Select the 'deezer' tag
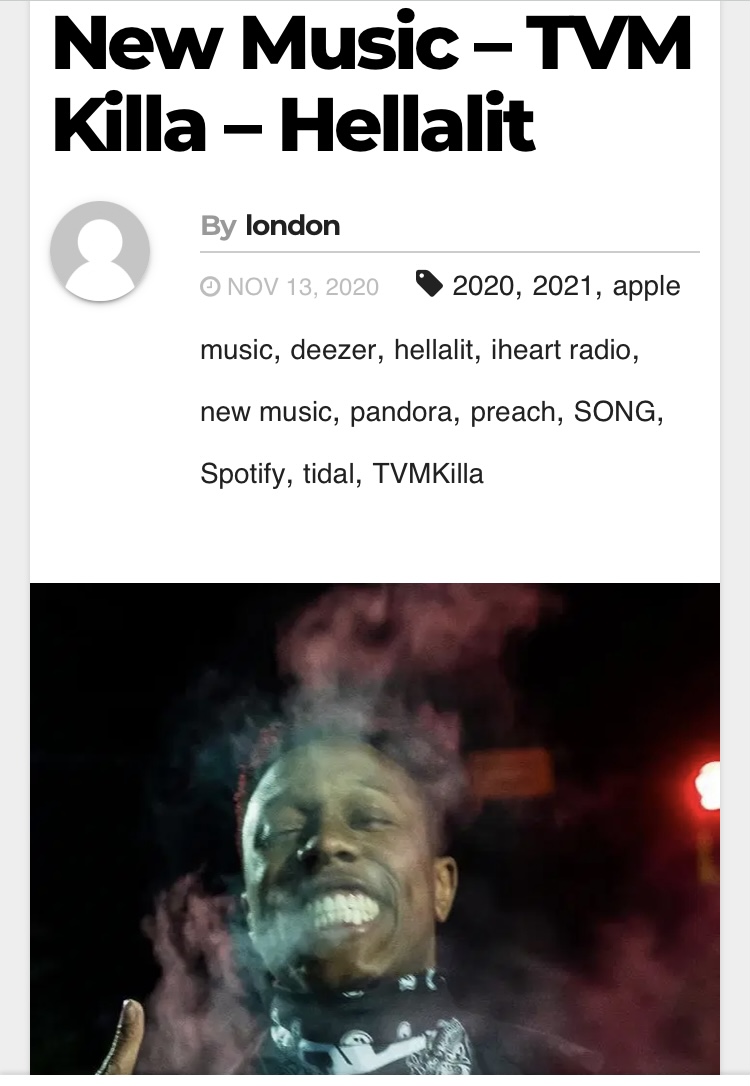The width and height of the screenshot is (750, 1086). click(x=333, y=350)
